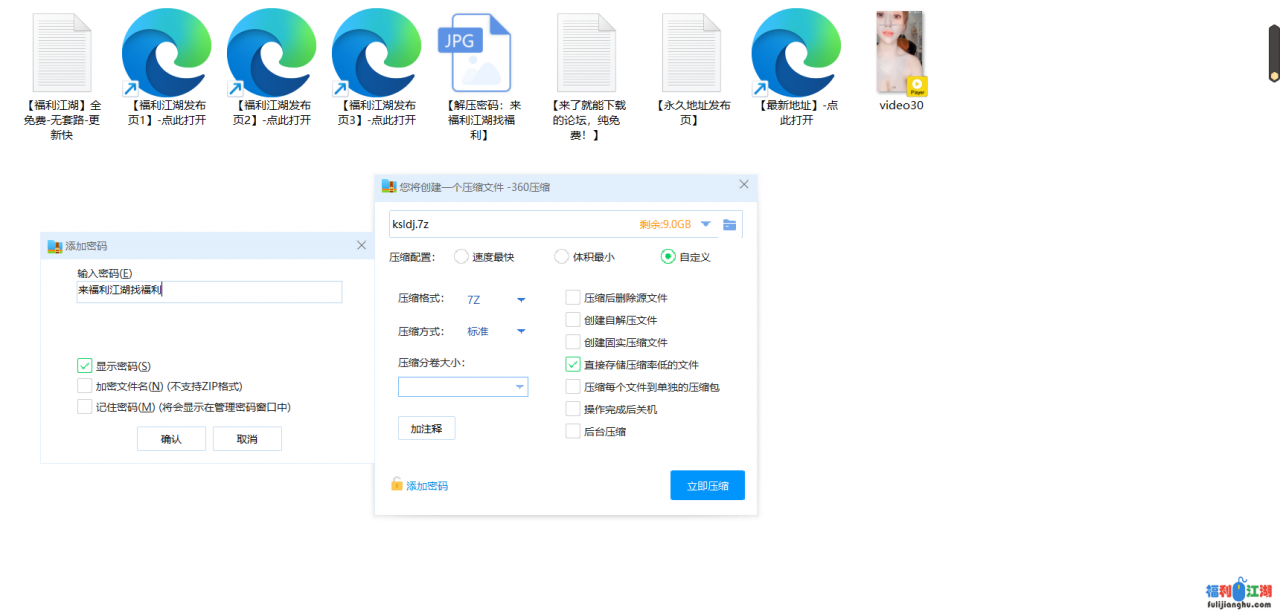This screenshot has width=1280, height=616.
Task: Click the 立即压缩 button
Action: tap(707, 485)
